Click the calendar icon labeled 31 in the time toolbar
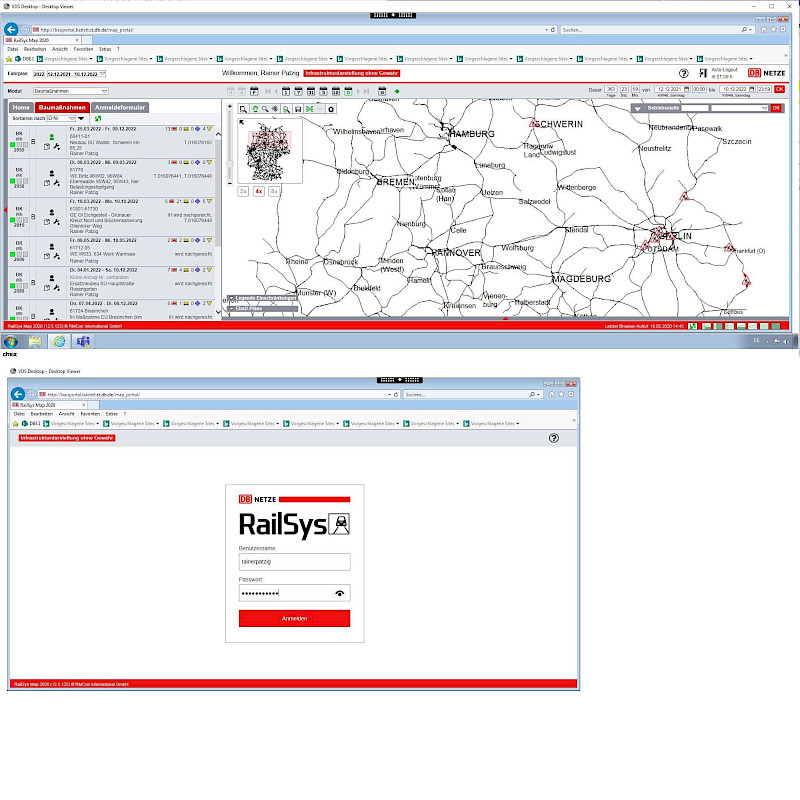This screenshot has height=800, width=800. click(x=311, y=91)
